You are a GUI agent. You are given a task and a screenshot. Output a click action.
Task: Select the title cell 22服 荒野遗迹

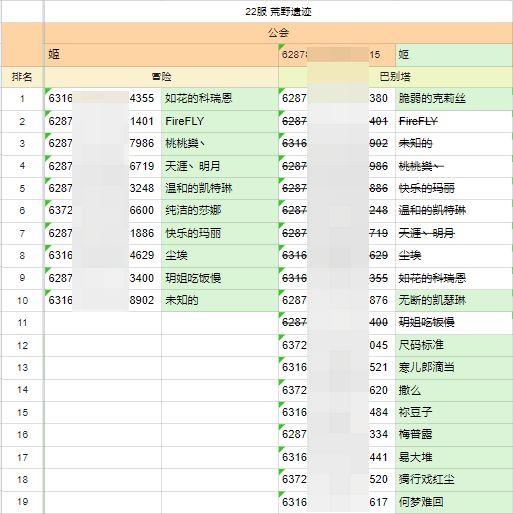(278, 12)
